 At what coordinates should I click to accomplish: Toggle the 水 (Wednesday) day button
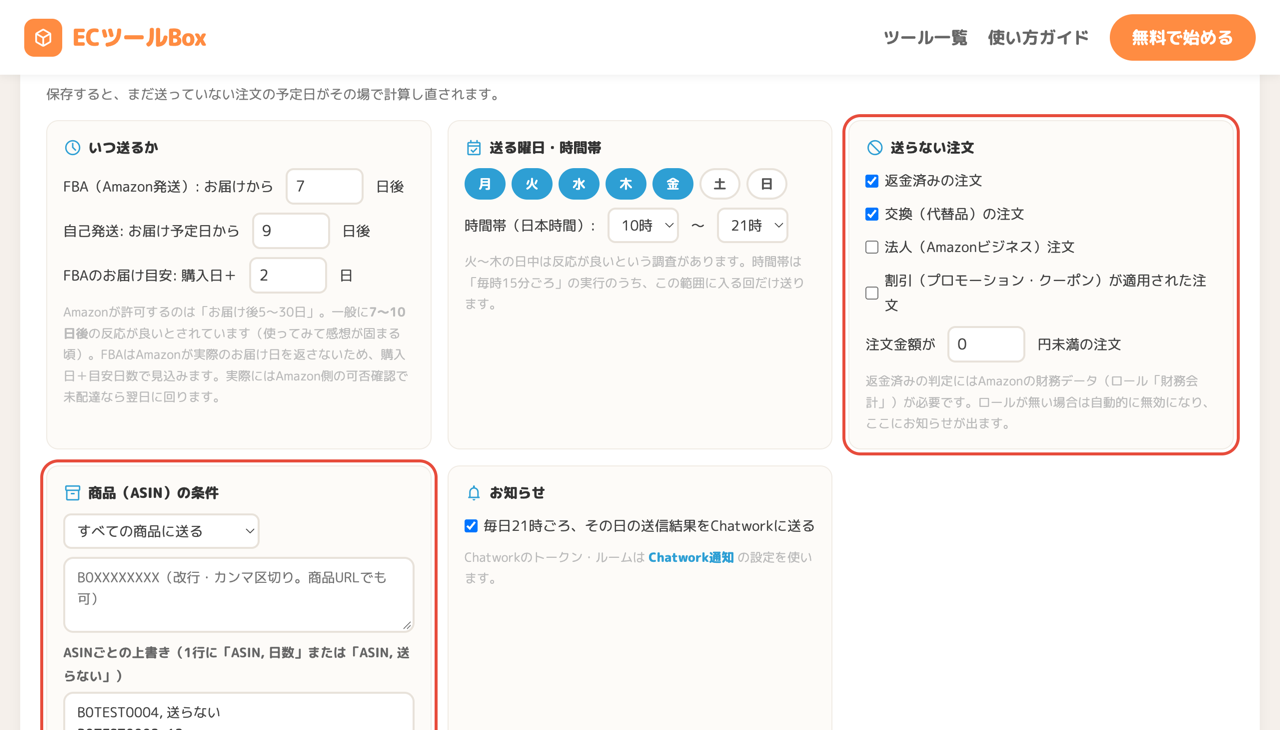coord(579,184)
